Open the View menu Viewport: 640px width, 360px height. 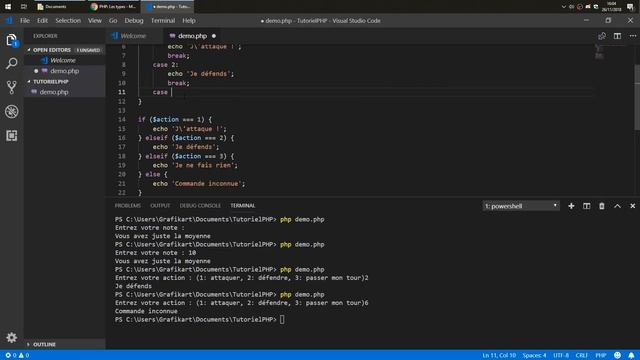[x=95, y=20]
